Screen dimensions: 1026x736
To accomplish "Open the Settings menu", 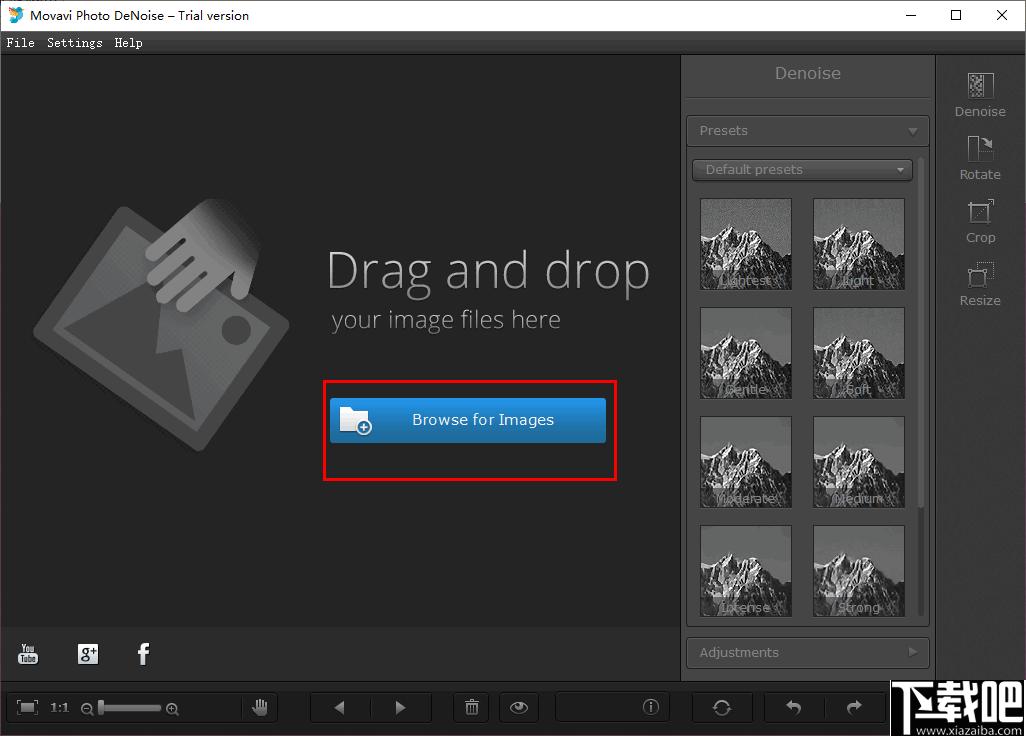I will [x=75, y=43].
